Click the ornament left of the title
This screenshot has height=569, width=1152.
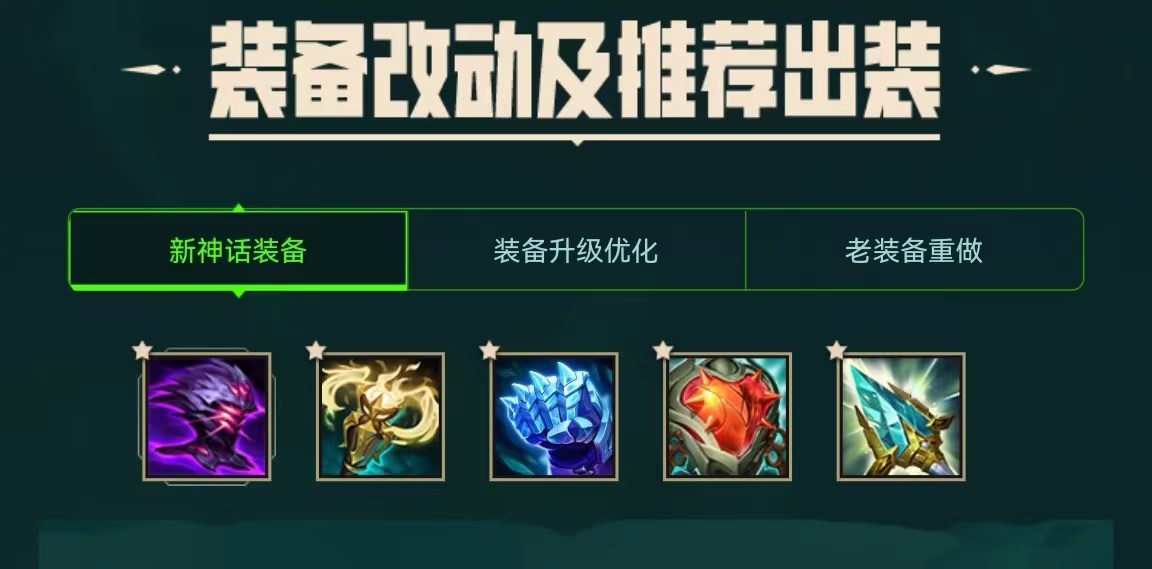click(x=151, y=70)
